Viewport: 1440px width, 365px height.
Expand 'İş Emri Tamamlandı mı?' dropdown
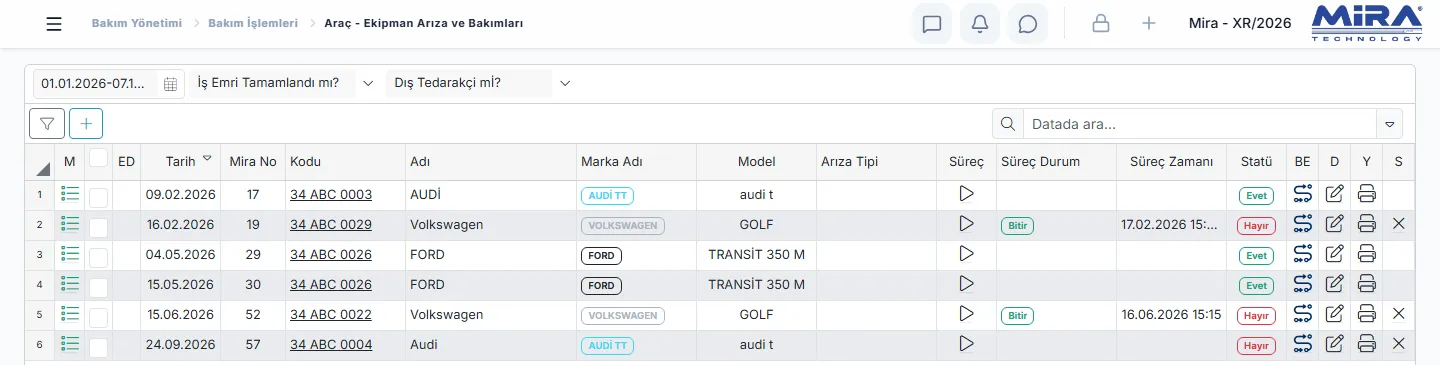coord(367,84)
